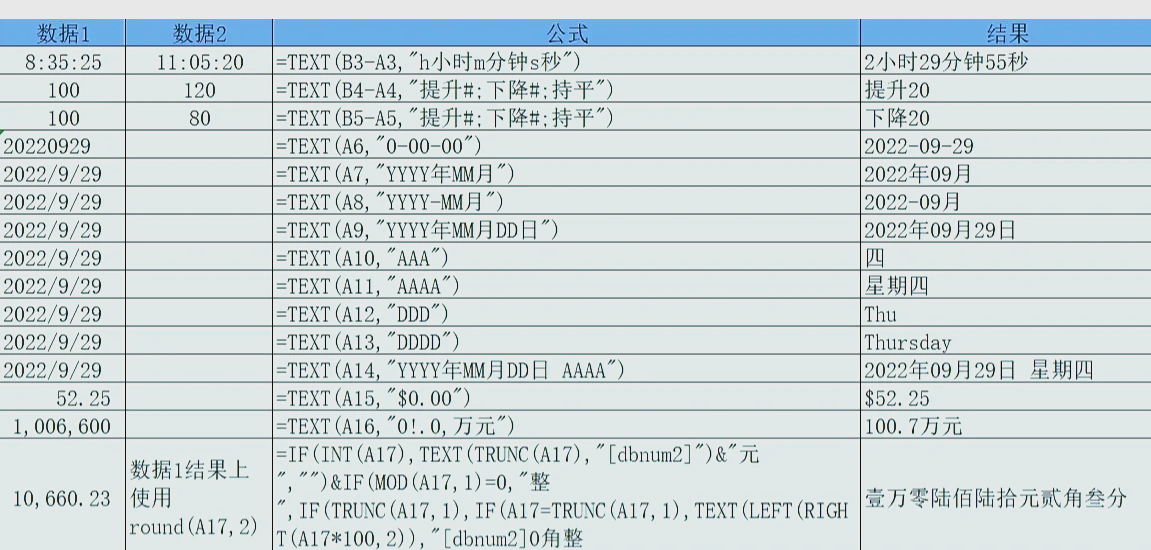Select the cell containing 20220929
1151x550 pixels.
pyautogui.click(x=64, y=146)
